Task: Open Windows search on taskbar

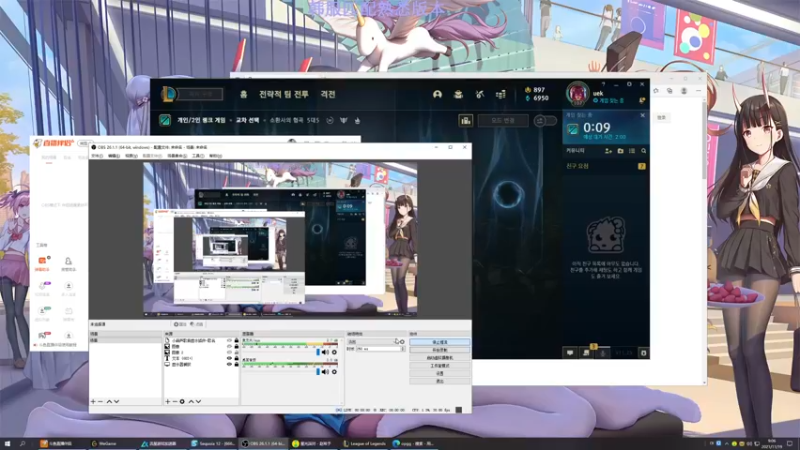Action: point(22,443)
